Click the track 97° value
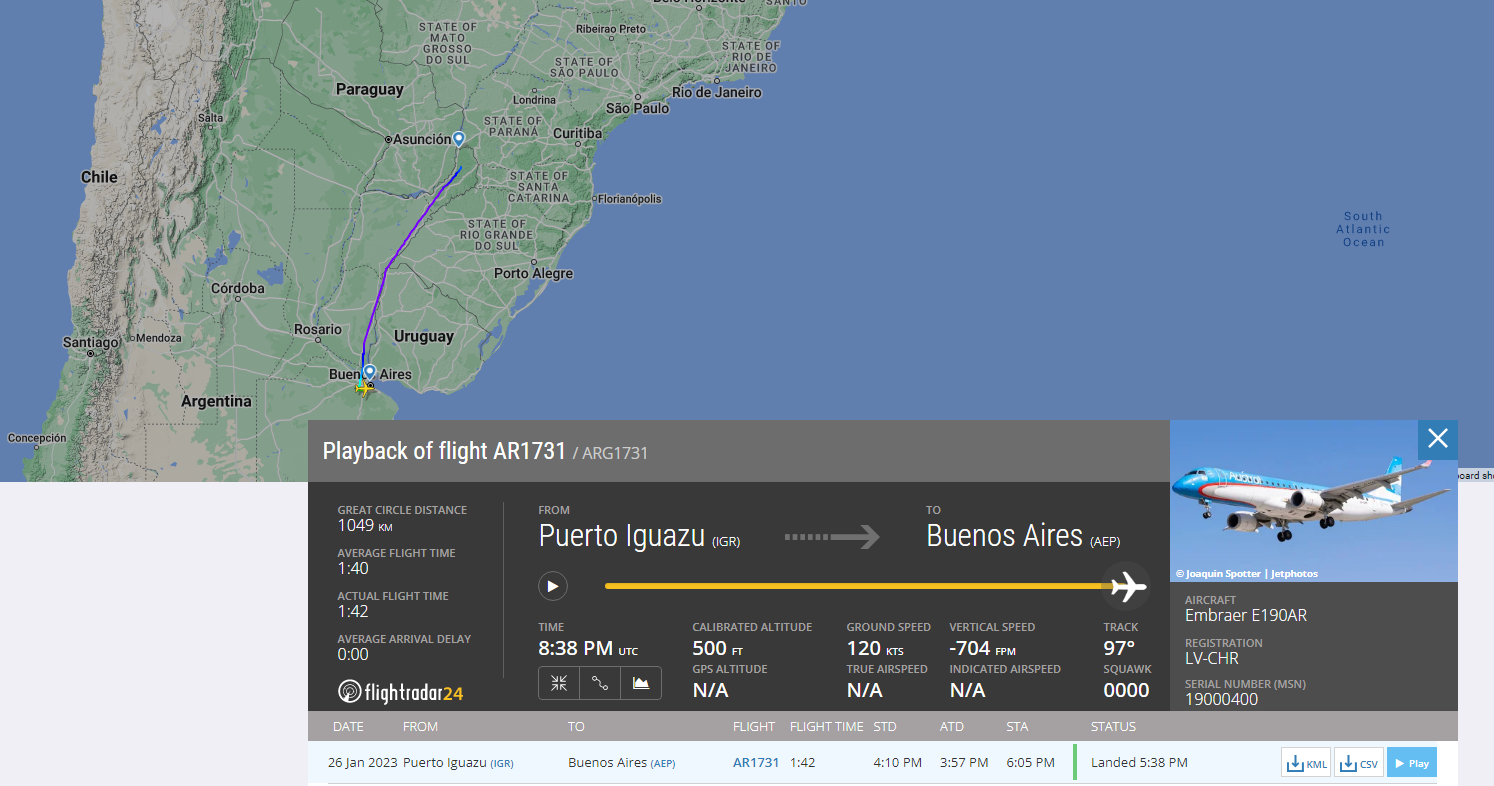Screen dimensions: 1494x786 coord(1119,648)
